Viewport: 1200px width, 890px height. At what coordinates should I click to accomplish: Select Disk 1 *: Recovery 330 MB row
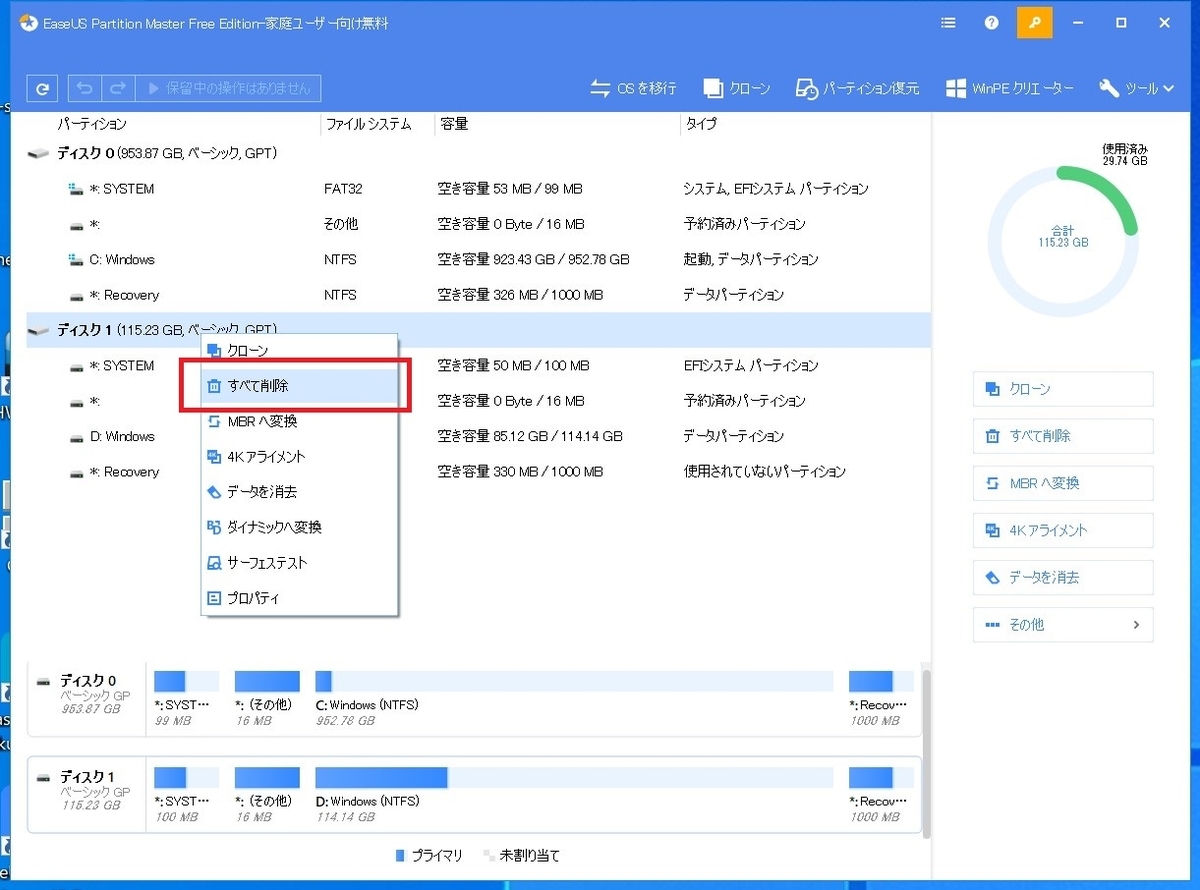(478, 472)
